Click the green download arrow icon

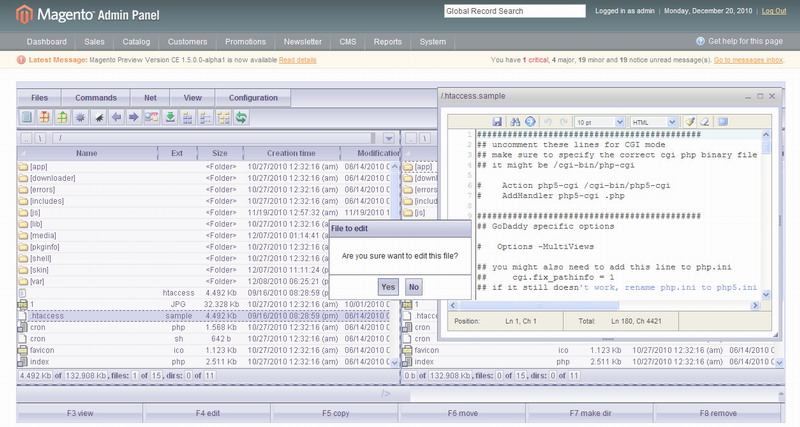point(170,117)
